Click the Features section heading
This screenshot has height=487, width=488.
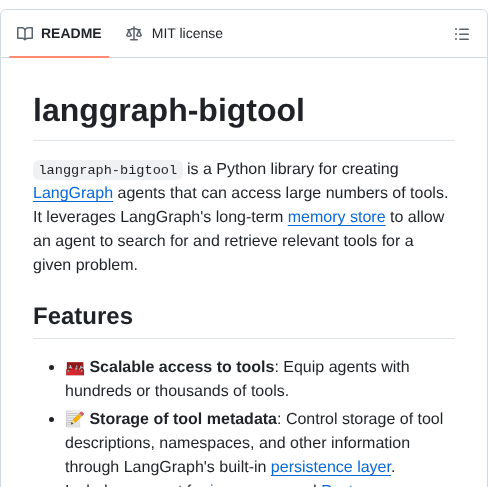click(x=83, y=316)
